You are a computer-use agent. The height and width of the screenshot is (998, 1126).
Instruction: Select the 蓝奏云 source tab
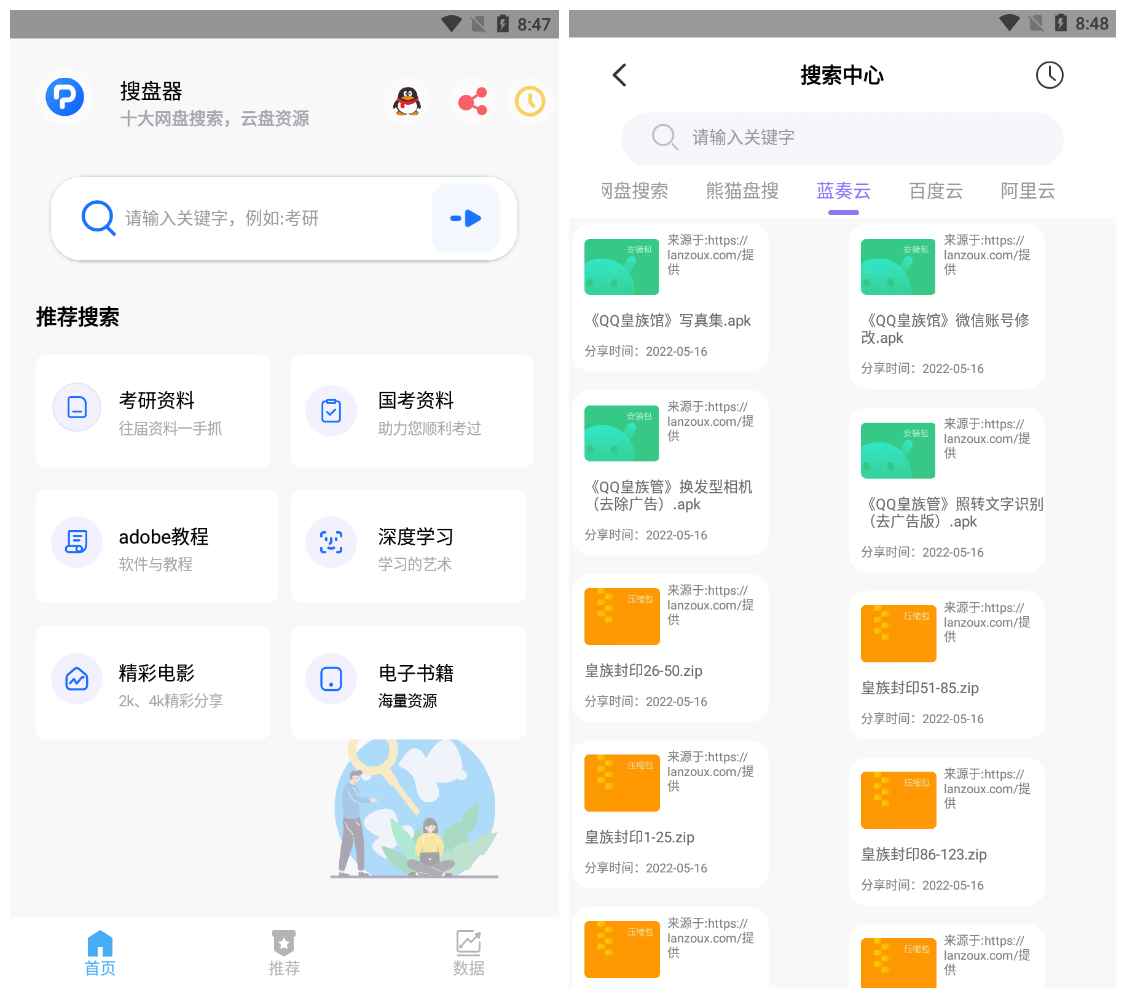click(843, 191)
